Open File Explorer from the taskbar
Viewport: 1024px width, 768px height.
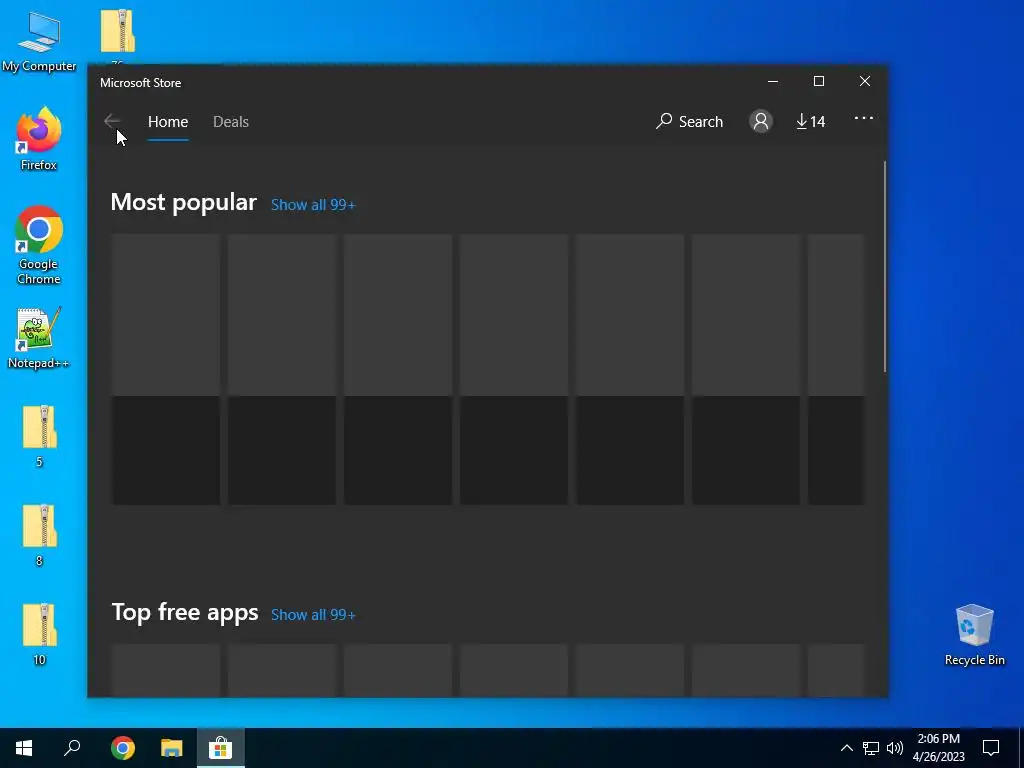[172, 748]
